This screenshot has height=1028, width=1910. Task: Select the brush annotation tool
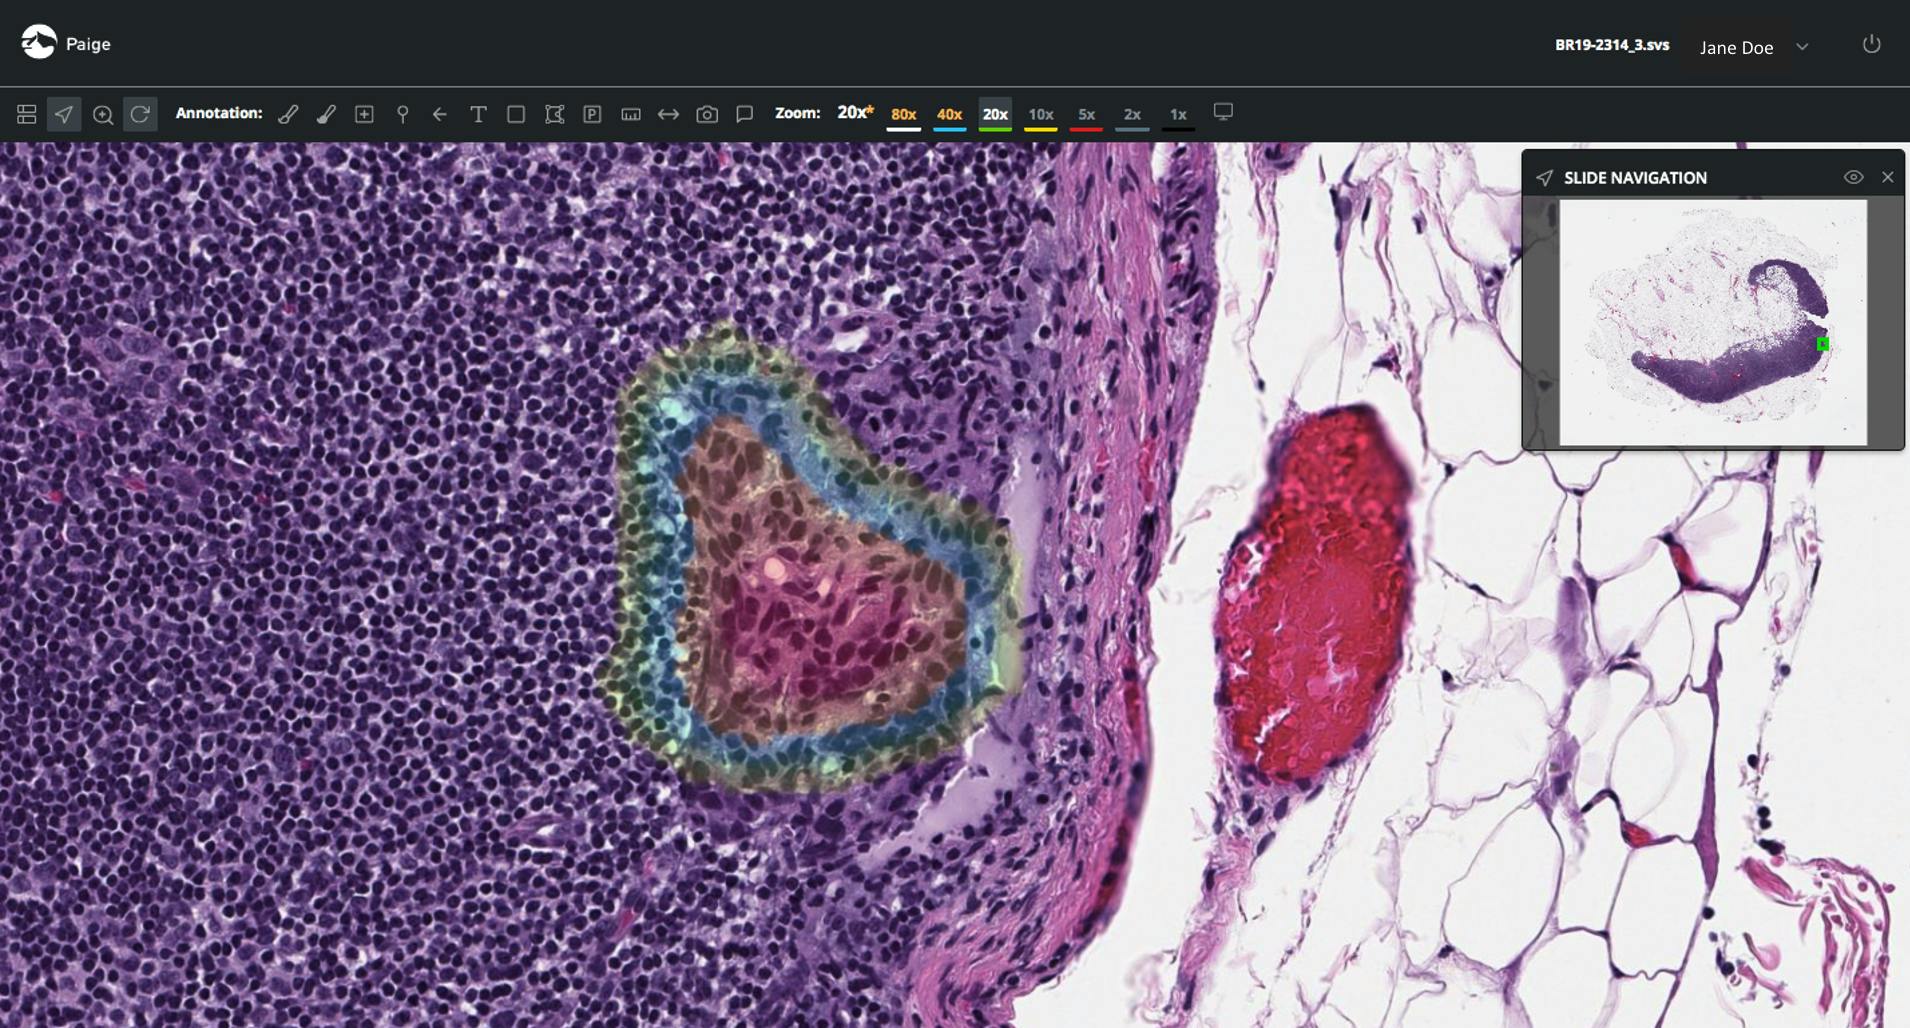pyautogui.click(x=326, y=114)
